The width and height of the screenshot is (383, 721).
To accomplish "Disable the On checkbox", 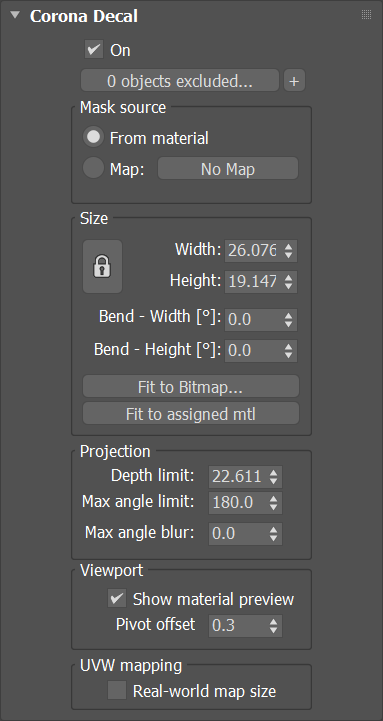I will tap(94, 49).
